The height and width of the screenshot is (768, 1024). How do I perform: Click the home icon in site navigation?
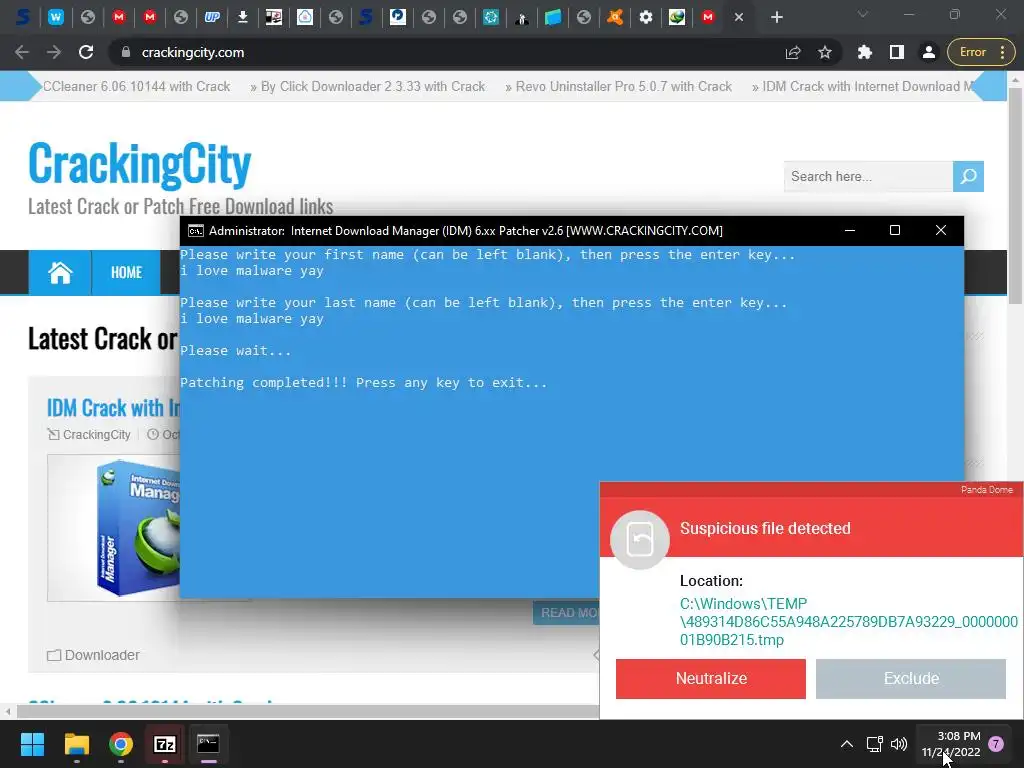pos(60,272)
